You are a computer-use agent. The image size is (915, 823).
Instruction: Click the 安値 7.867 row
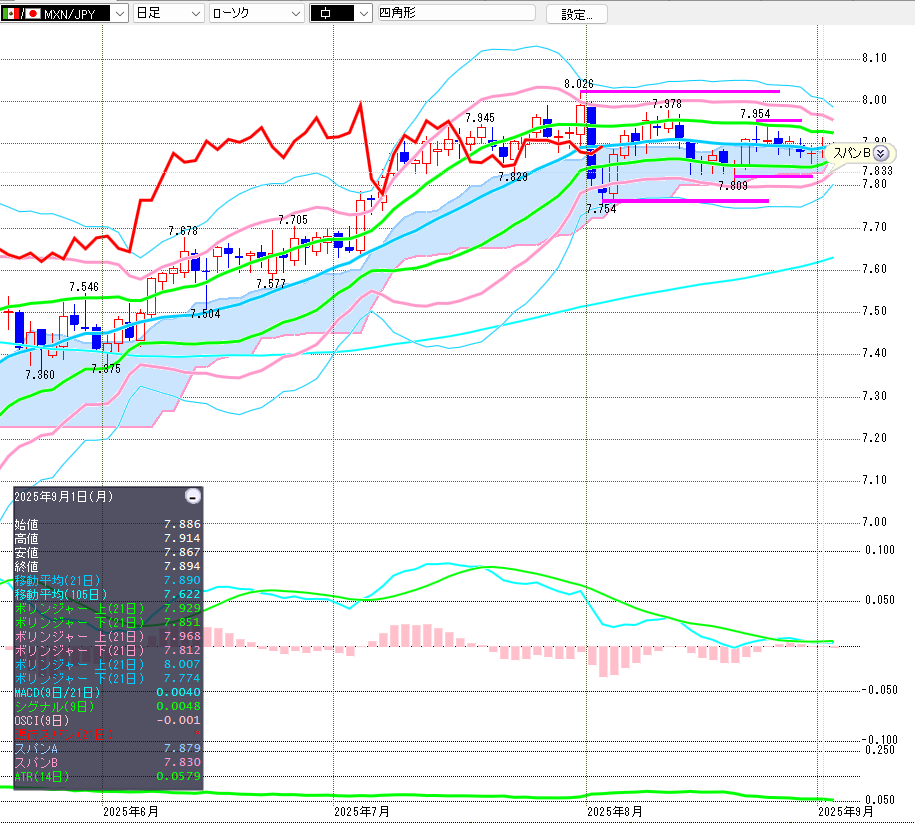(x=107, y=552)
